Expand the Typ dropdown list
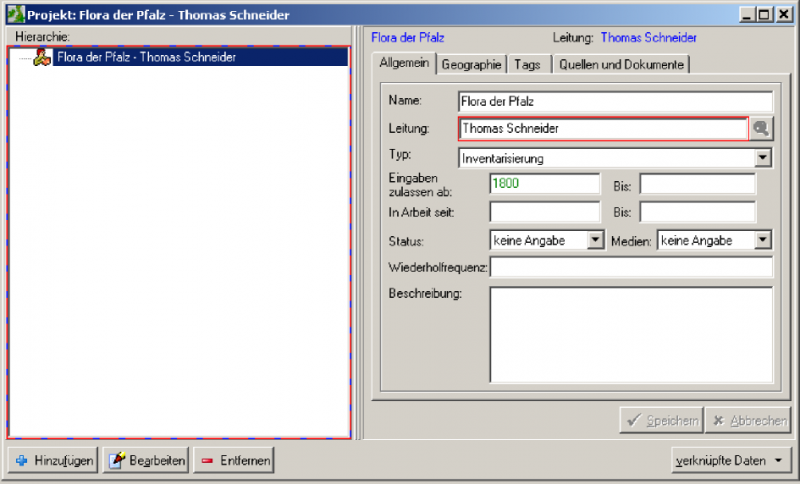This screenshot has width=800, height=484. tap(763, 157)
